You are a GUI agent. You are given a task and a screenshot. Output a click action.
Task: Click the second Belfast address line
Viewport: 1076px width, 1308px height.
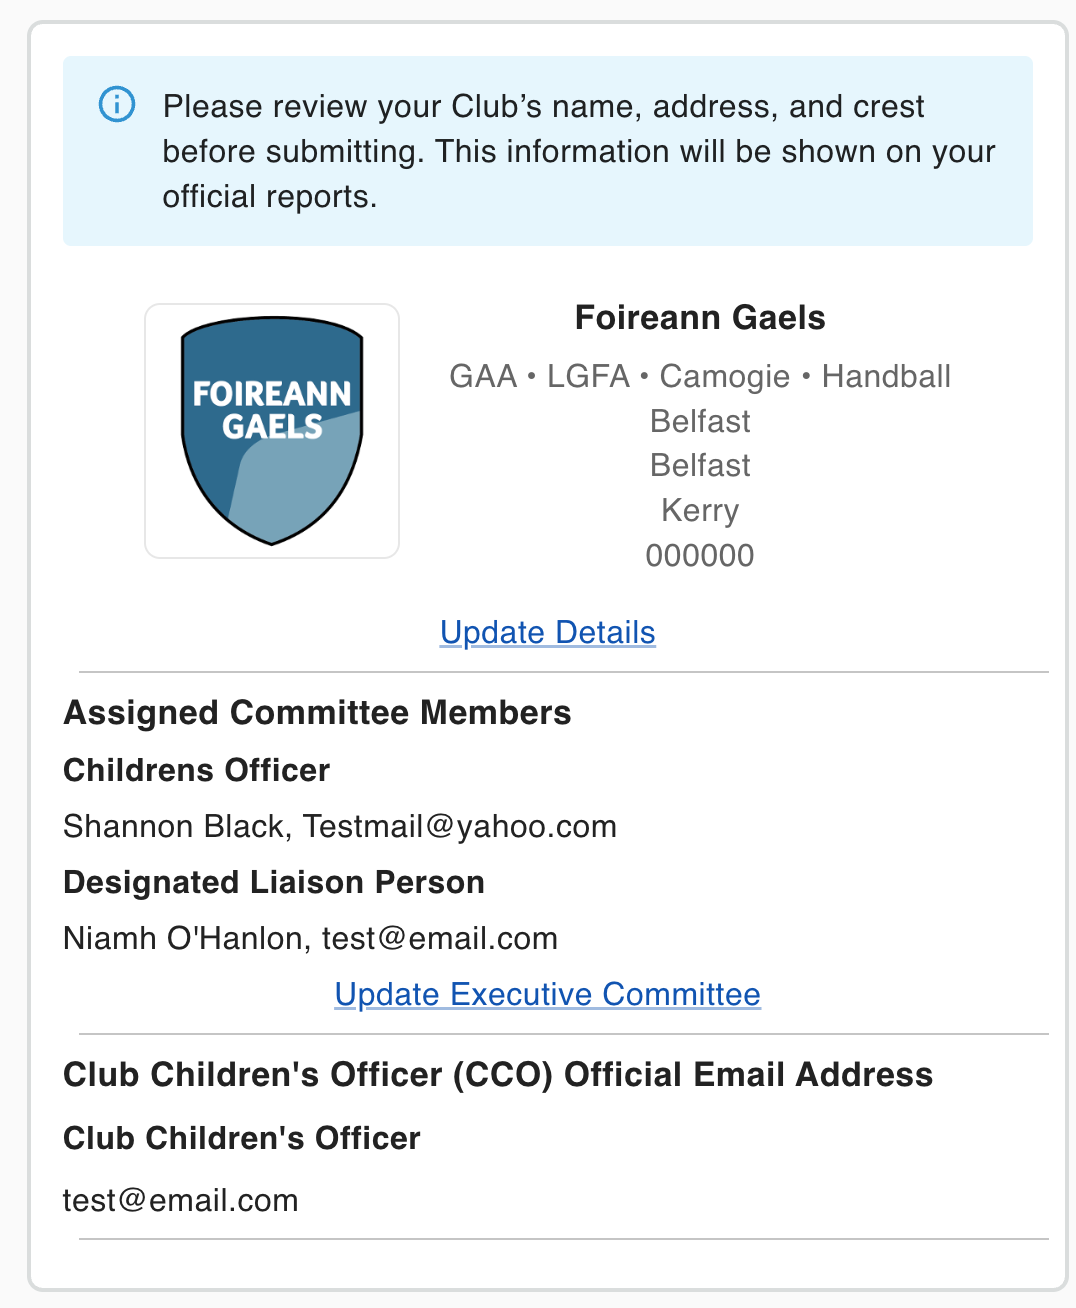pyautogui.click(x=700, y=465)
